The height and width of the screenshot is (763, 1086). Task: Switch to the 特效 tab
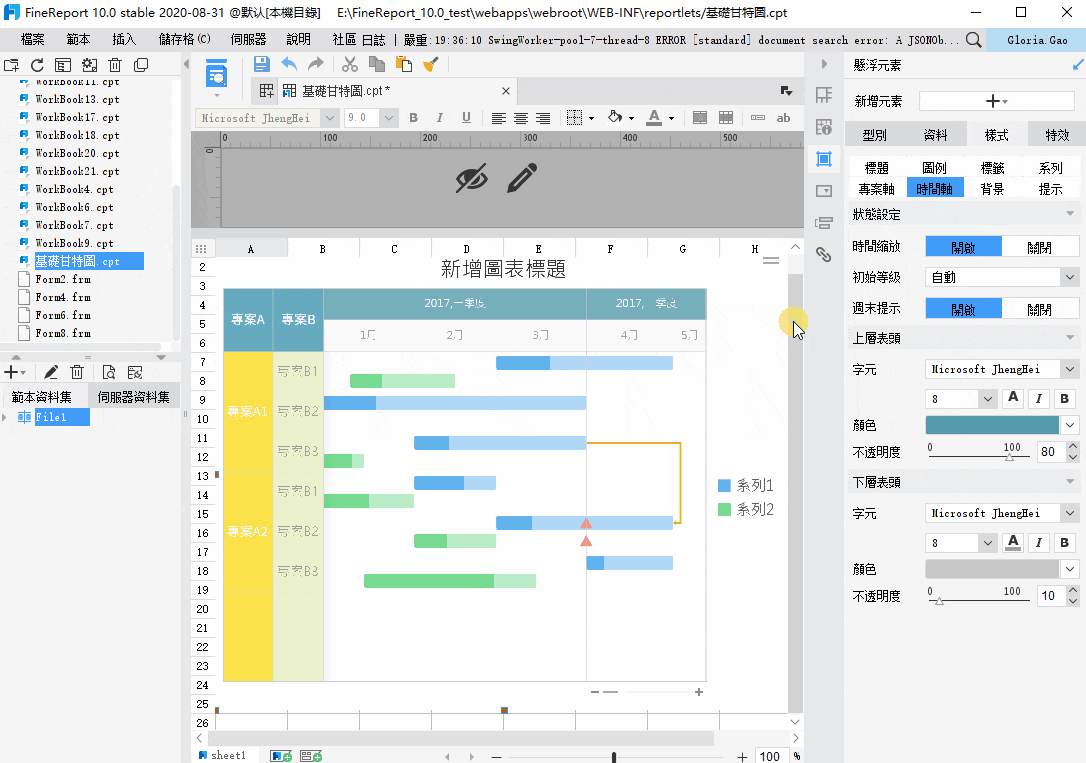click(1056, 135)
